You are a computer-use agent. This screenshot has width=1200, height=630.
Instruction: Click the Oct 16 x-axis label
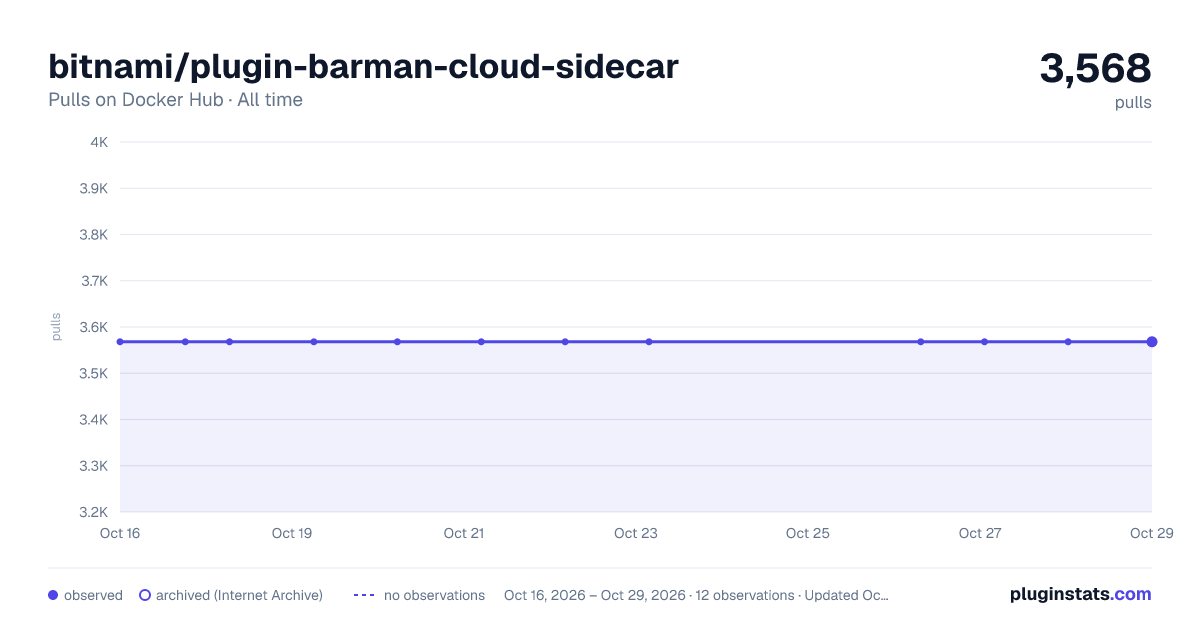click(120, 533)
